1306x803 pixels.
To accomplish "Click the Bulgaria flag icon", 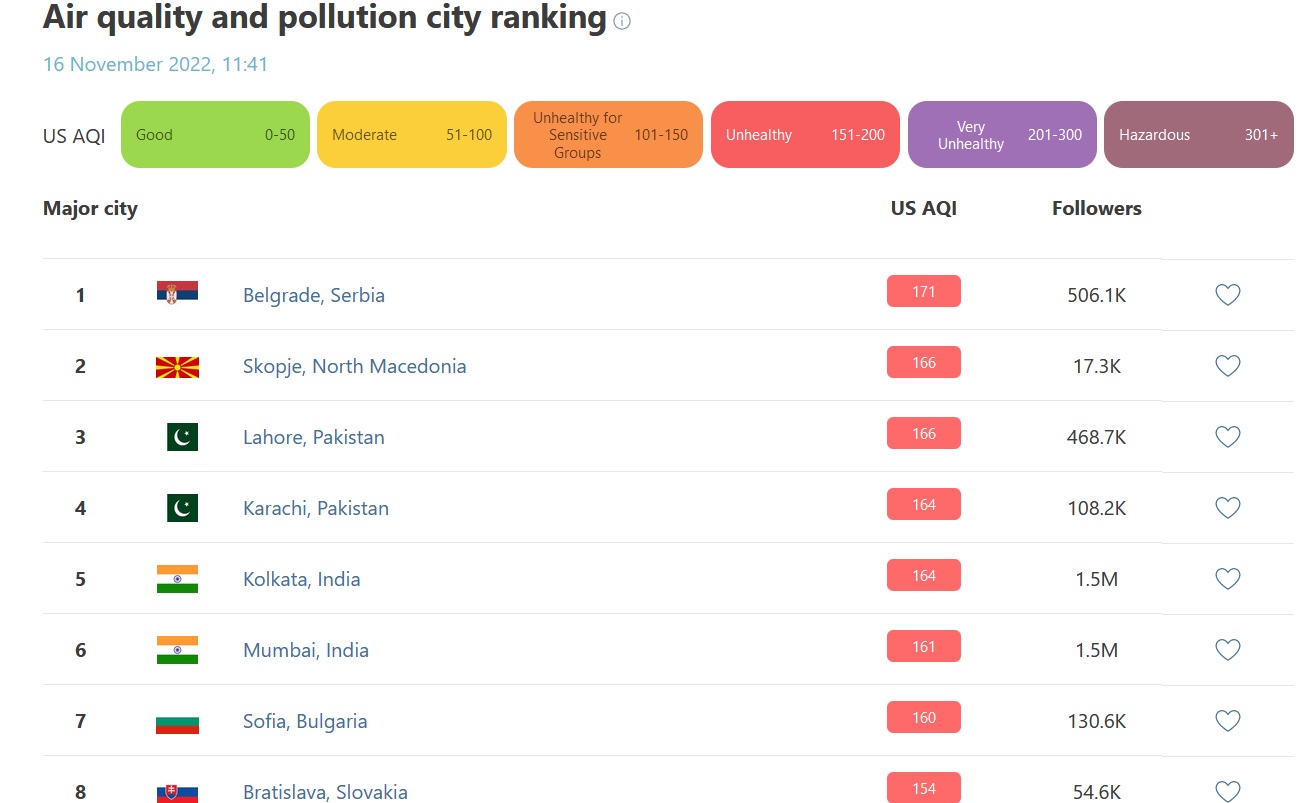I will [177, 722].
